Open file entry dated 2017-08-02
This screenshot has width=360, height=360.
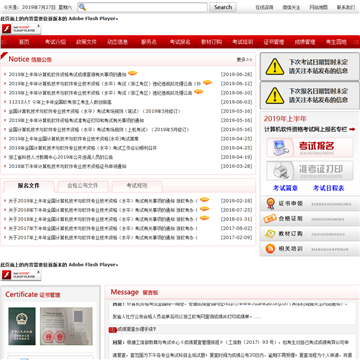tap(103, 228)
